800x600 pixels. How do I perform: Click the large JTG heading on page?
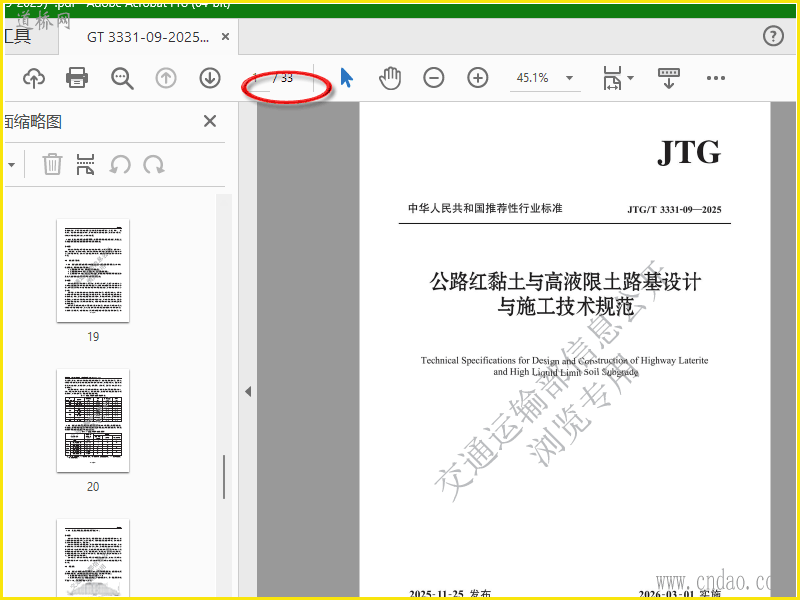pos(689,152)
